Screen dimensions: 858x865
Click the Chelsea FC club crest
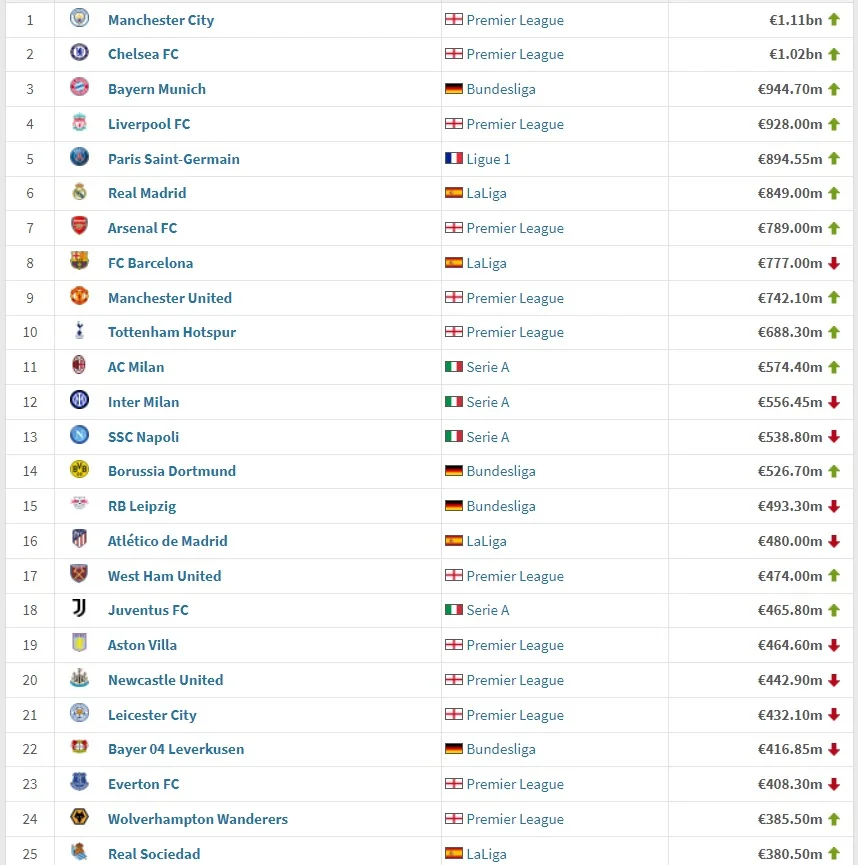pyautogui.click(x=79, y=54)
